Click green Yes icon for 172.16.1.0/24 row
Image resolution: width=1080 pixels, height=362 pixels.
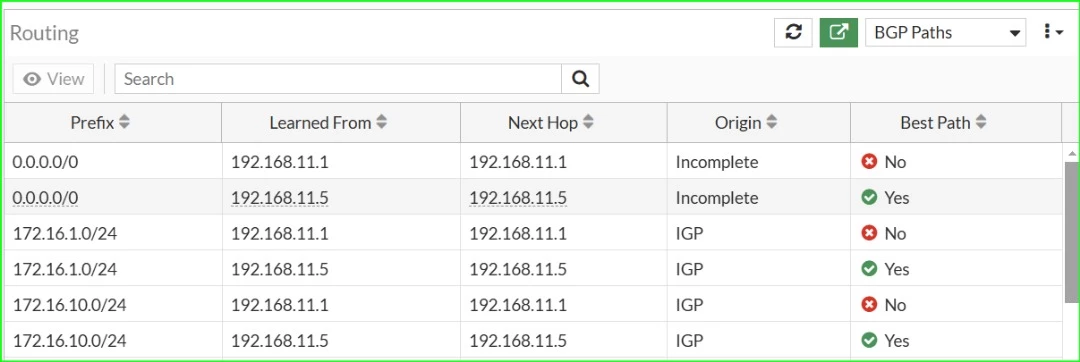pyautogui.click(x=869, y=269)
